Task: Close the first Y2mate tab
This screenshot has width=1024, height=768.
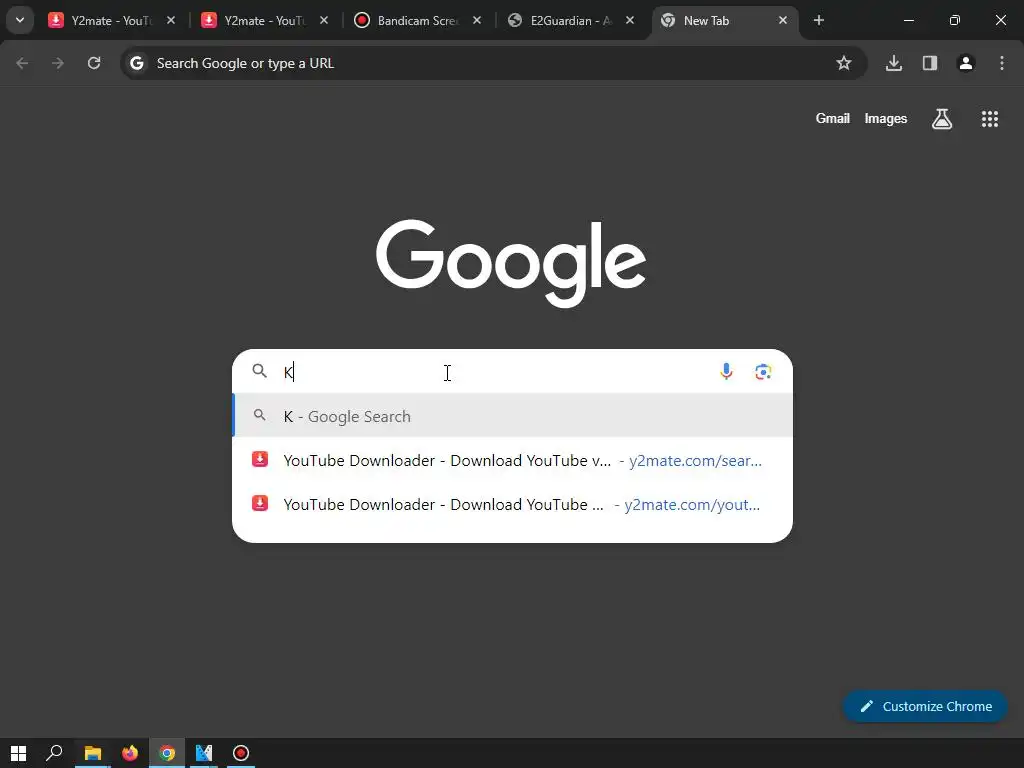Action: [x=171, y=20]
